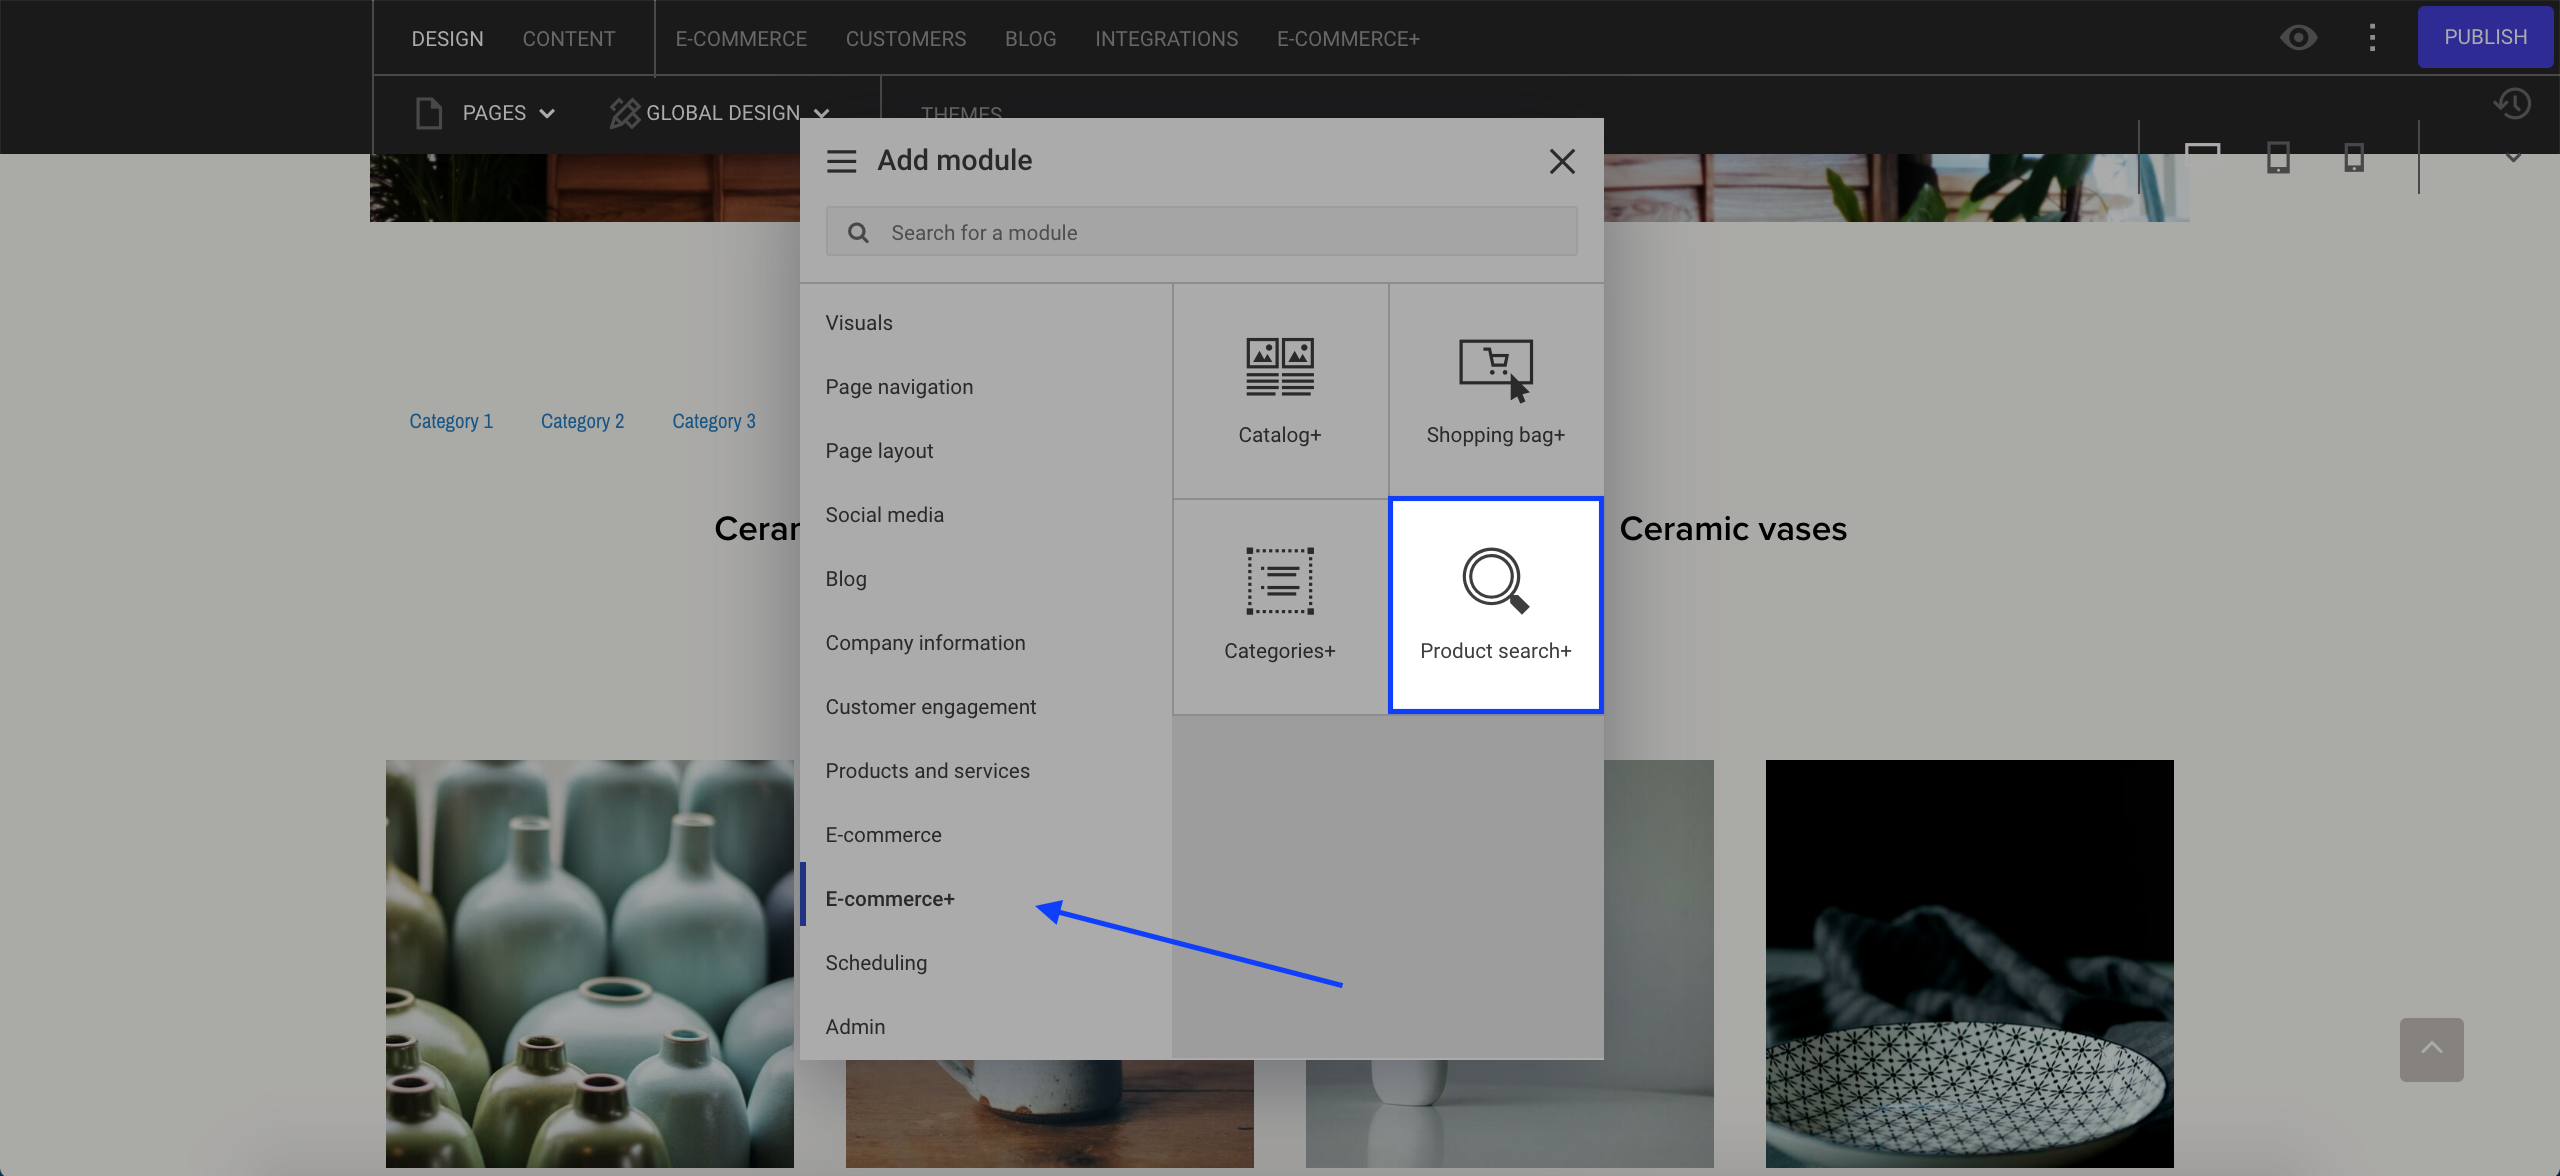2560x1176 pixels.
Task: Open the E-COMMERCE+ top menu
Action: point(1348,39)
